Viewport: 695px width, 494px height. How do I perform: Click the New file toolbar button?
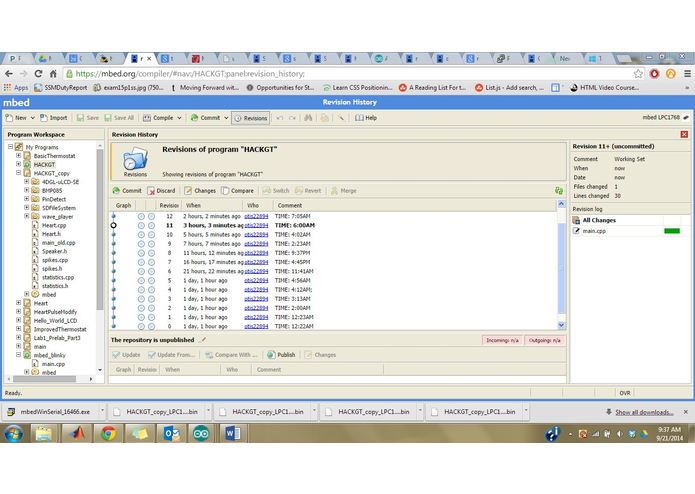[x=16, y=118]
